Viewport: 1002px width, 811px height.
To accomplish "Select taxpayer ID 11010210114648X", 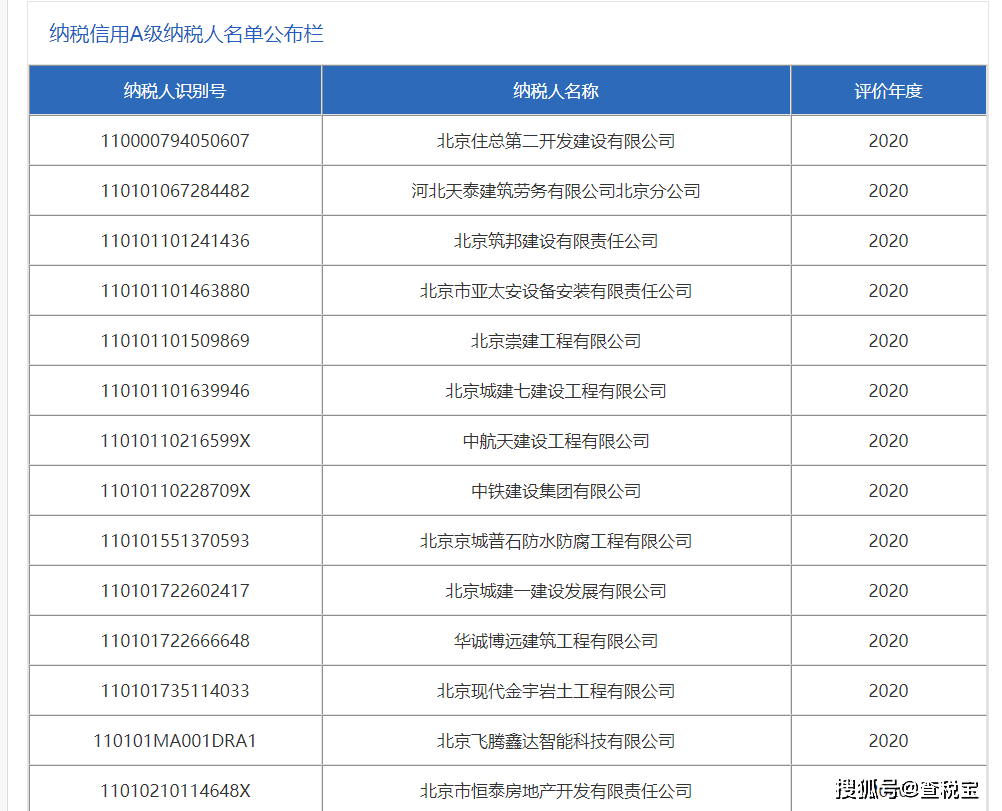I will point(175,791).
